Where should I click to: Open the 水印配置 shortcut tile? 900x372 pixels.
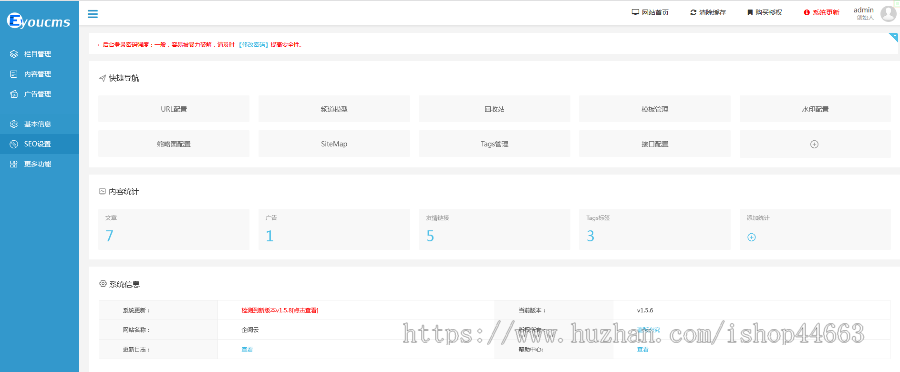[815, 108]
